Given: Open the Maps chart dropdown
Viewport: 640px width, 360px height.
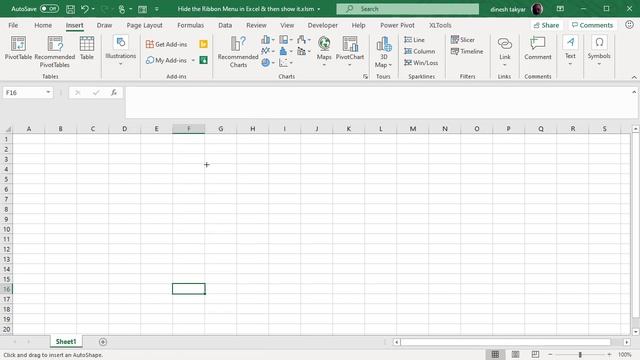Looking at the screenshot, I should coord(324,51).
